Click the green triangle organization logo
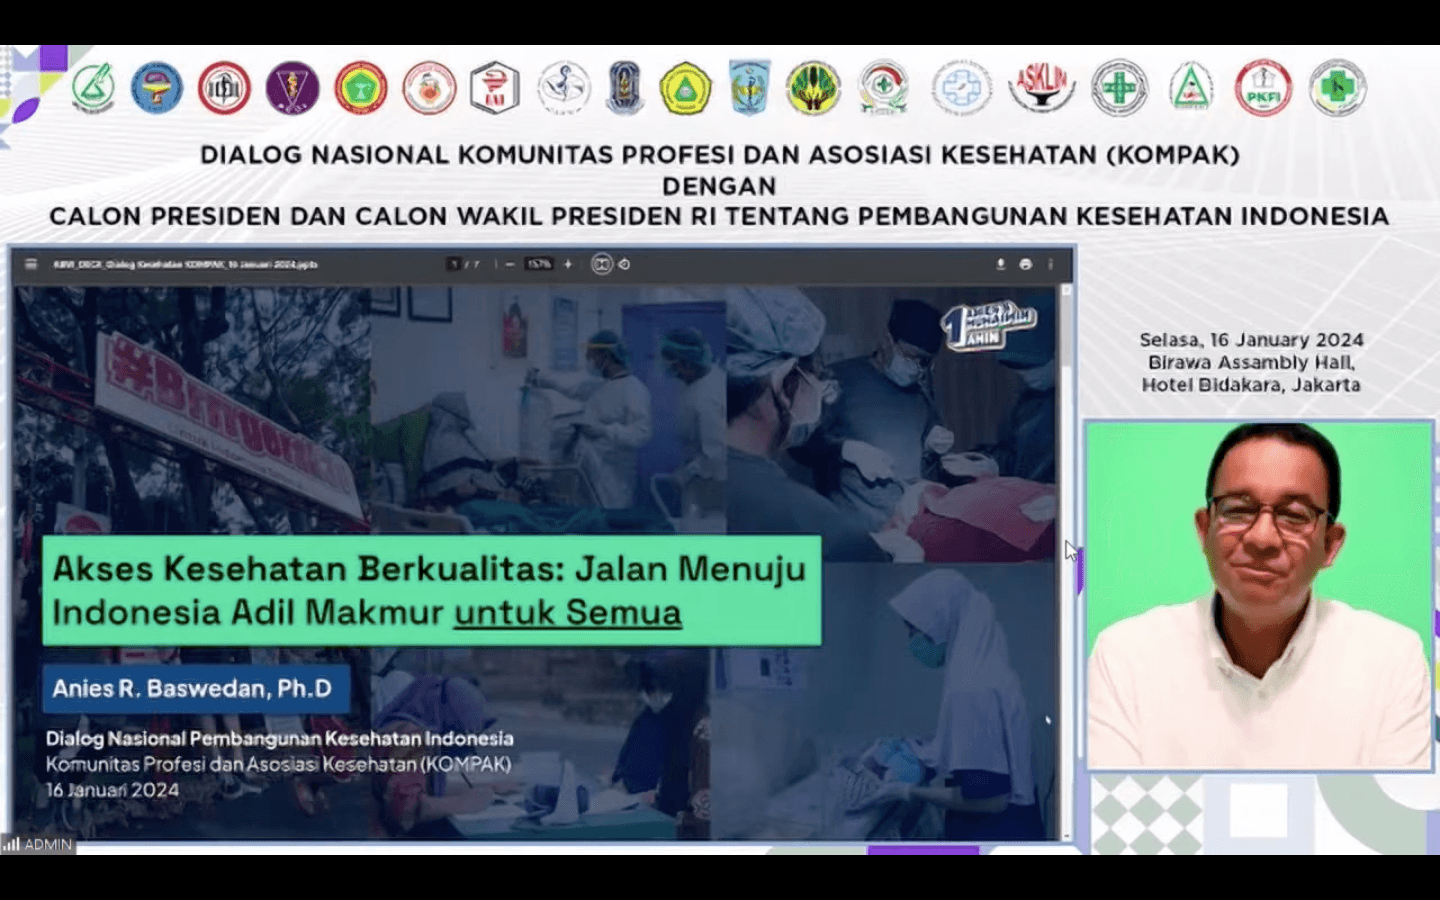This screenshot has height=900, width=1440. pos(1191,88)
